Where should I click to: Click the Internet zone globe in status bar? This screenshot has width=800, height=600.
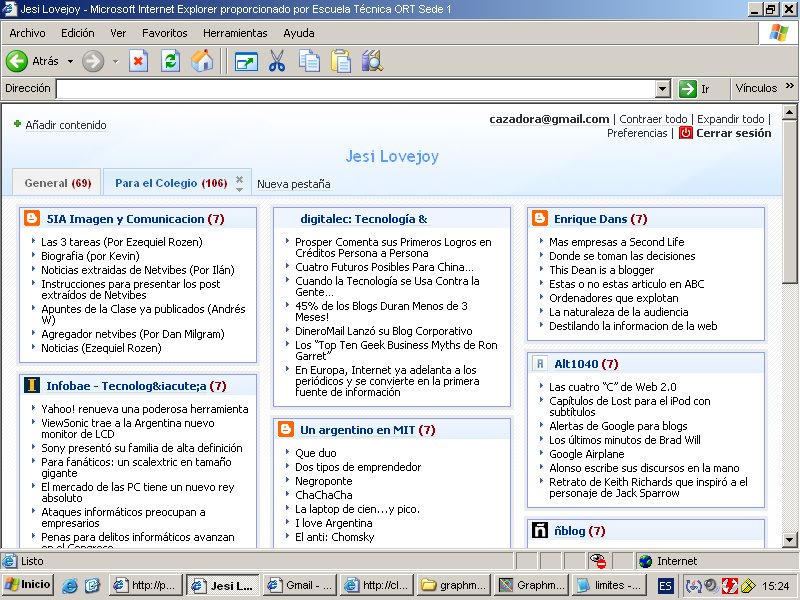(x=645, y=561)
